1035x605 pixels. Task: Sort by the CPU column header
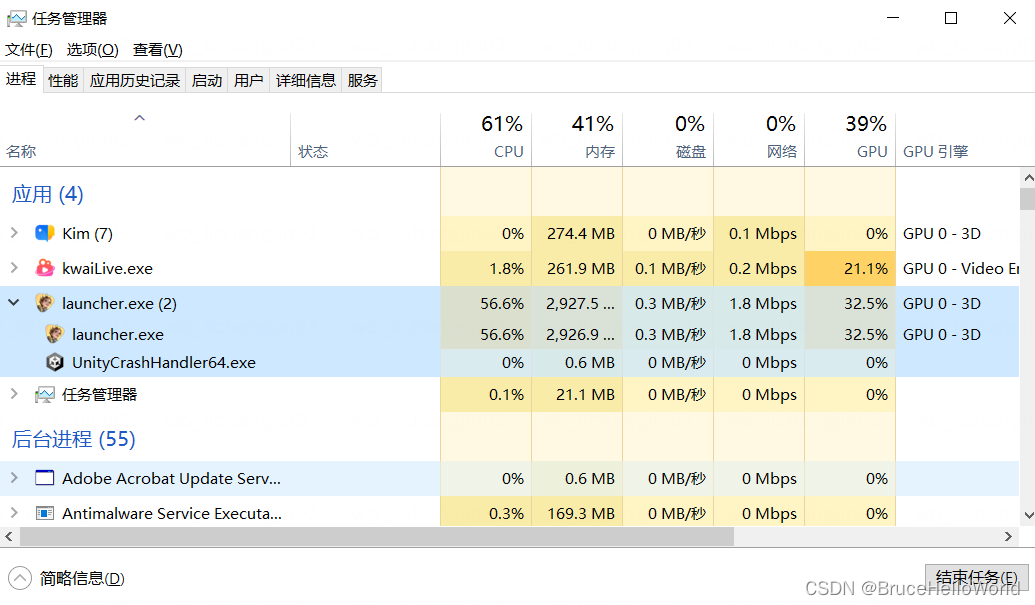(x=486, y=139)
